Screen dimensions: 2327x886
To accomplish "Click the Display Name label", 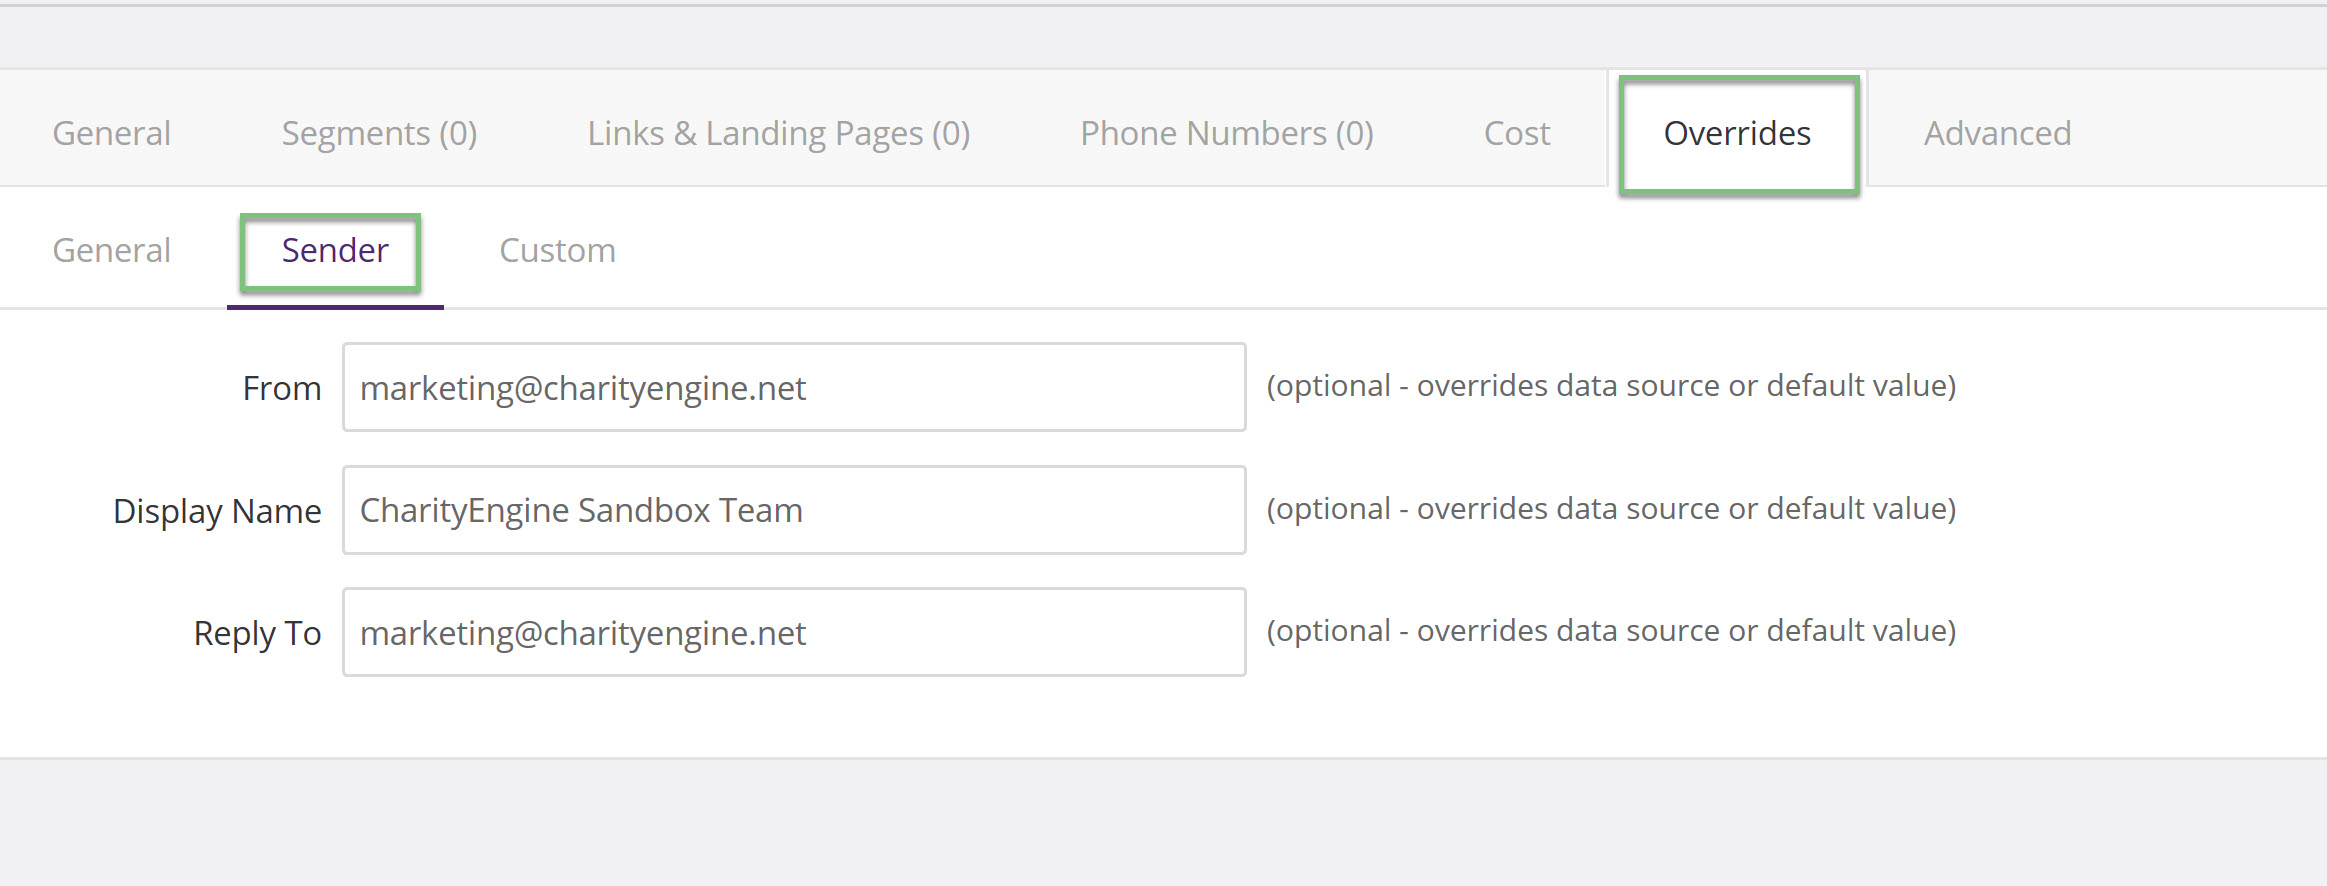I will click(x=217, y=511).
